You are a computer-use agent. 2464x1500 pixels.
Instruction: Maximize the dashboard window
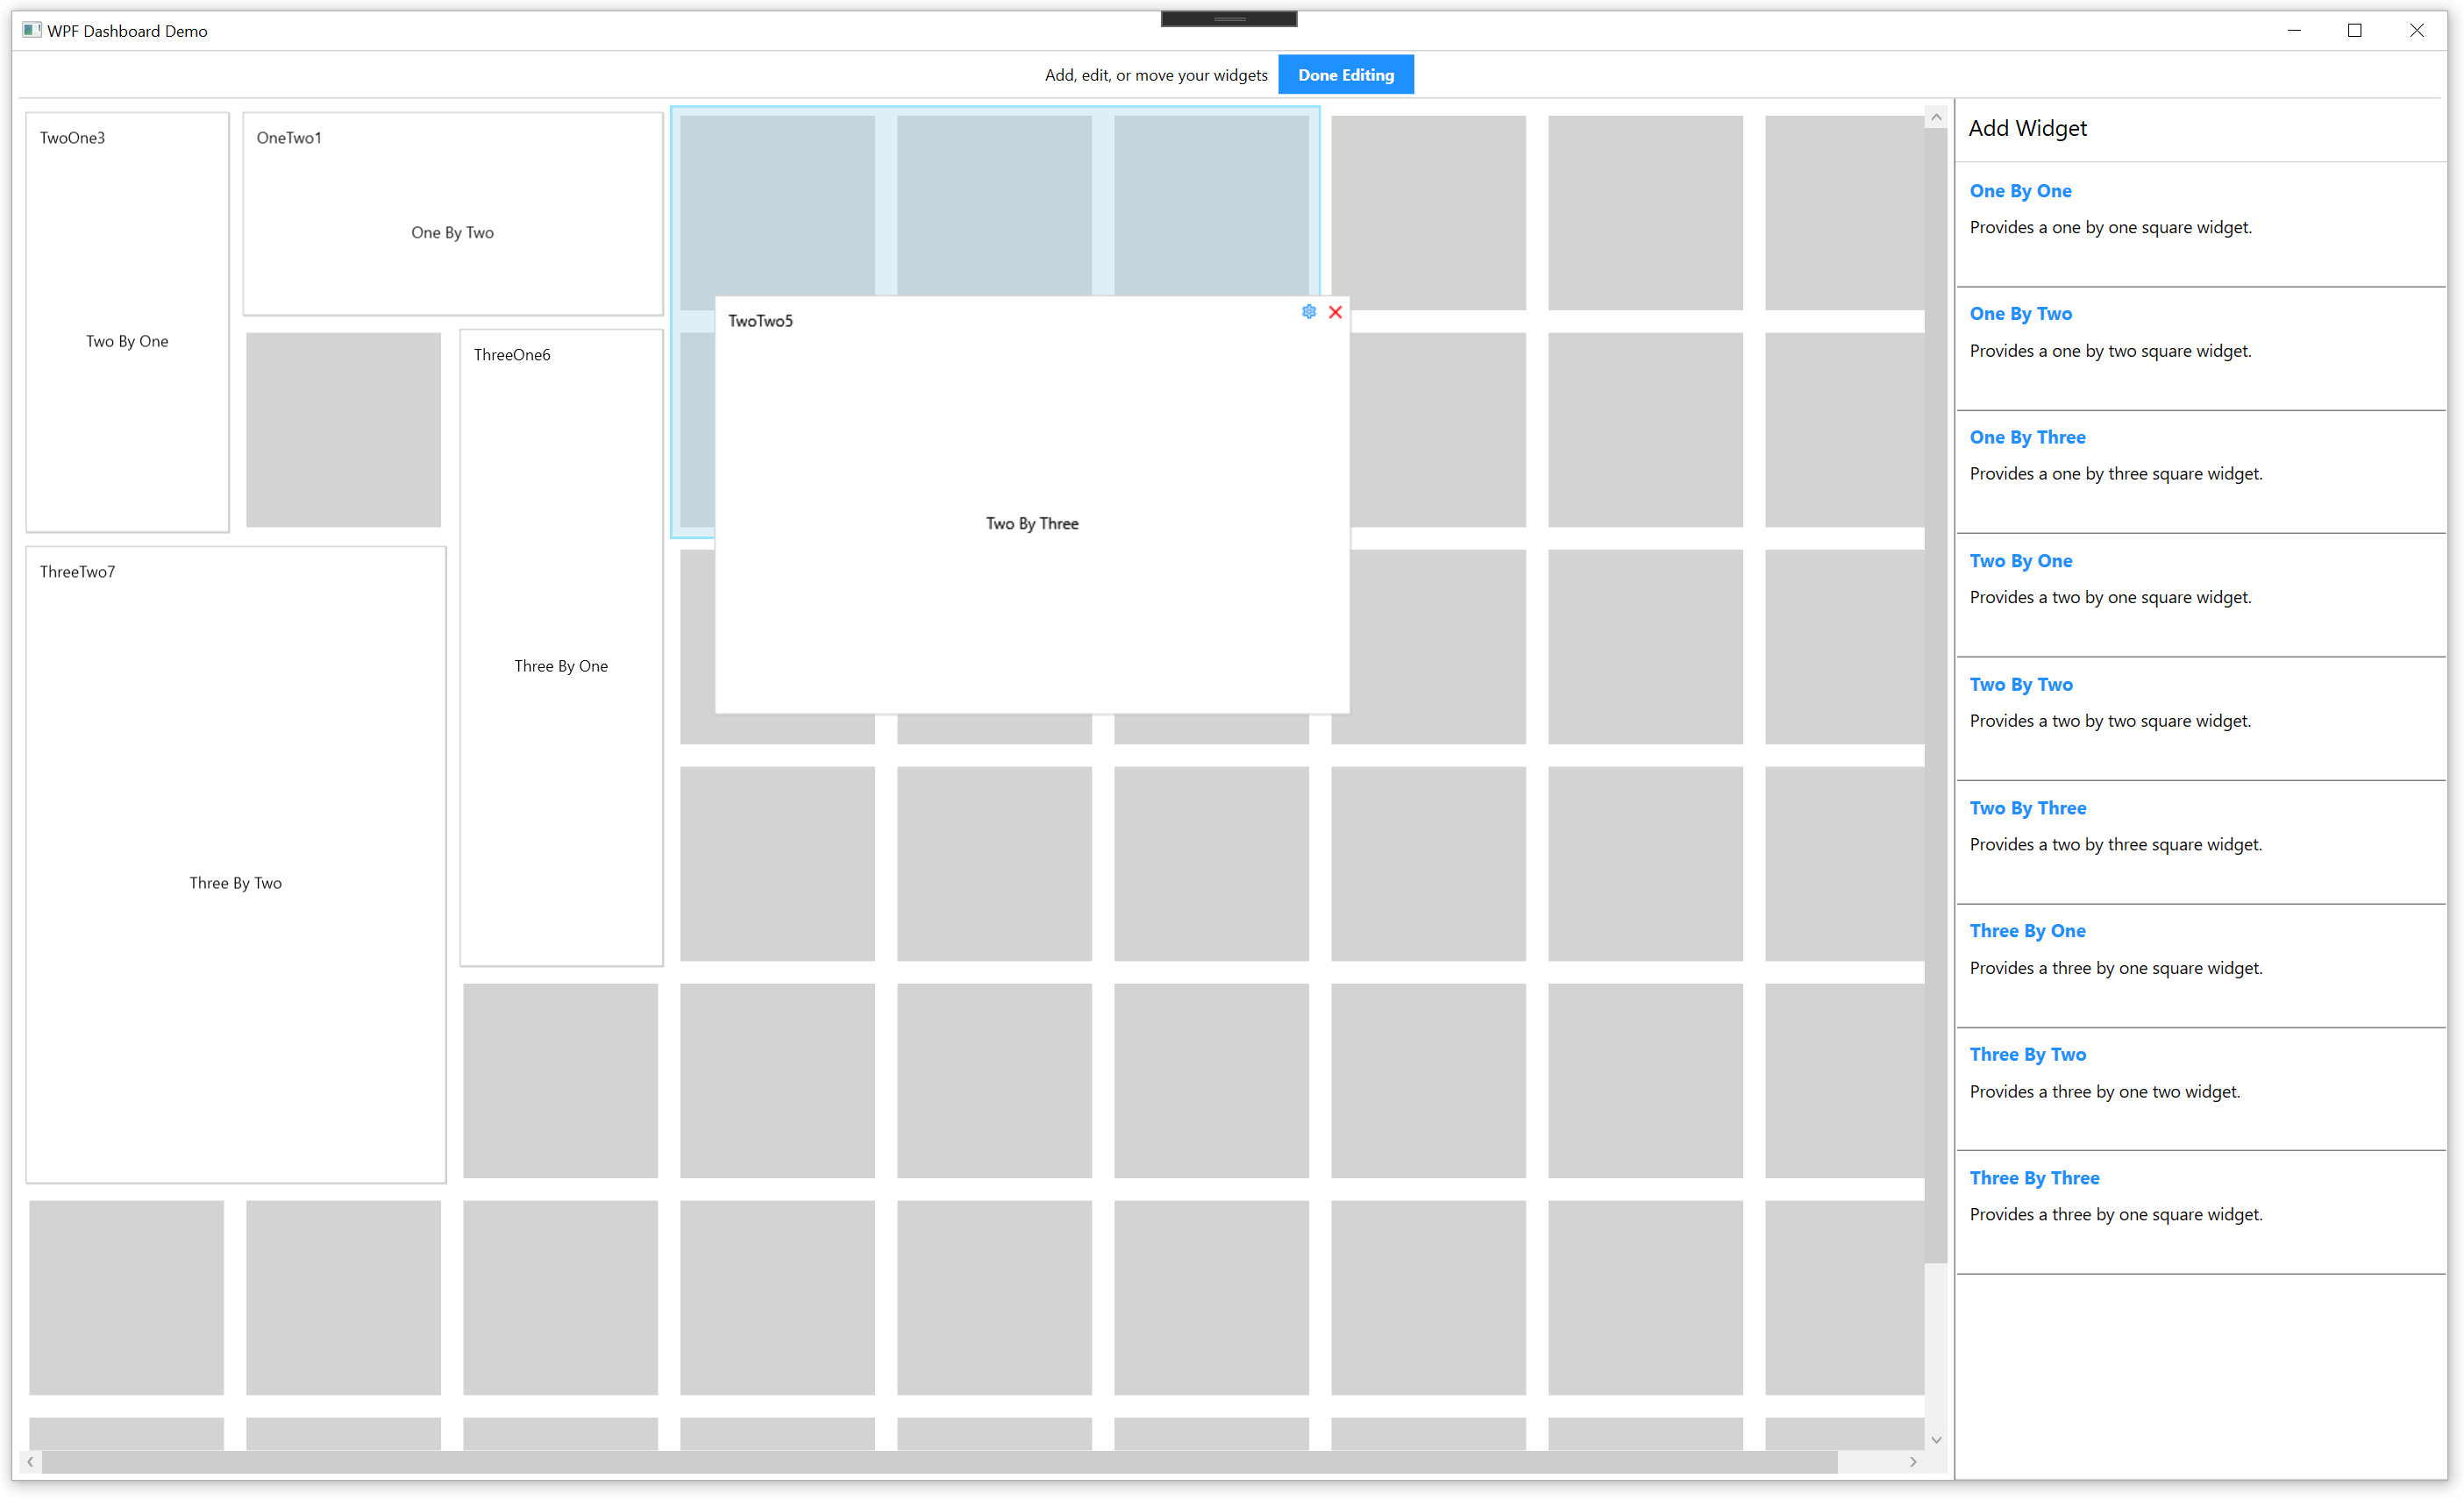click(x=2354, y=30)
